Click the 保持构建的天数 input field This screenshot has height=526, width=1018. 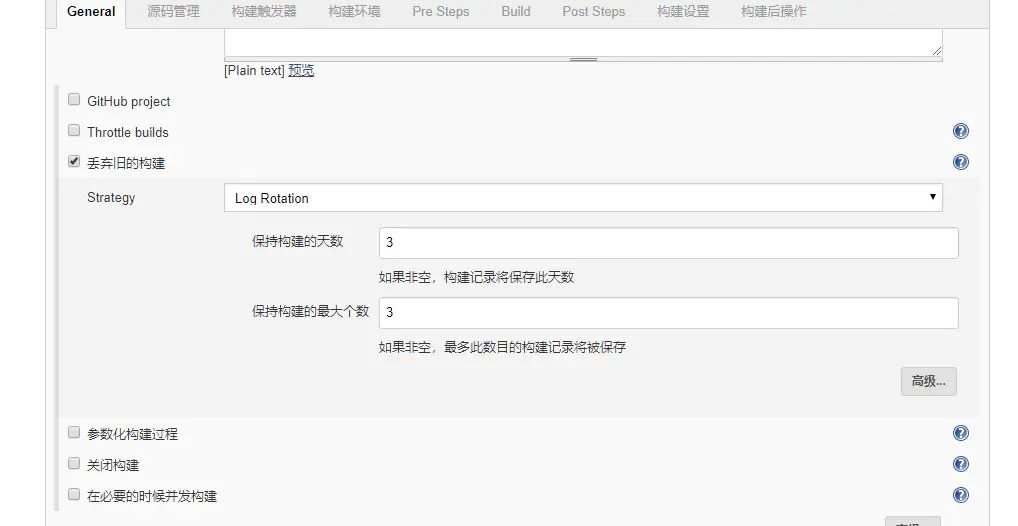pos(669,243)
